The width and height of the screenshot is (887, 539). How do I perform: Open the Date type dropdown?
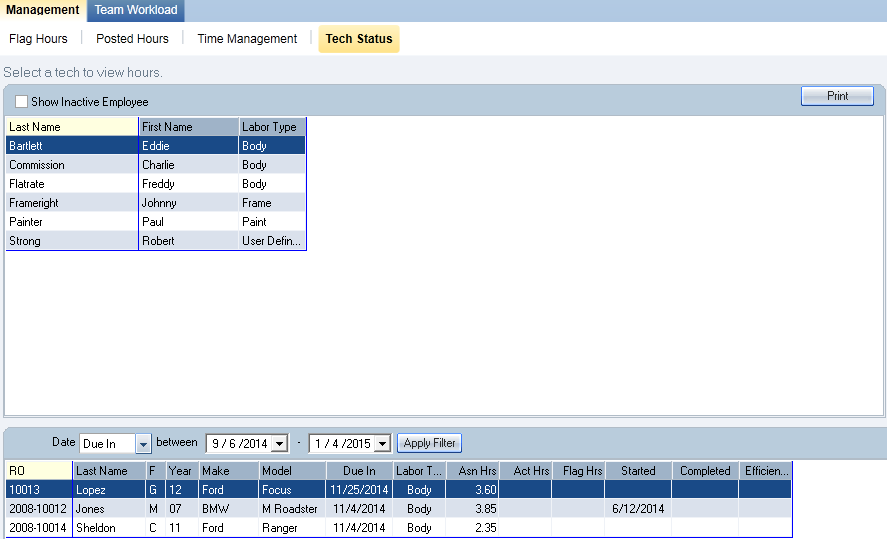(x=142, y=443)
